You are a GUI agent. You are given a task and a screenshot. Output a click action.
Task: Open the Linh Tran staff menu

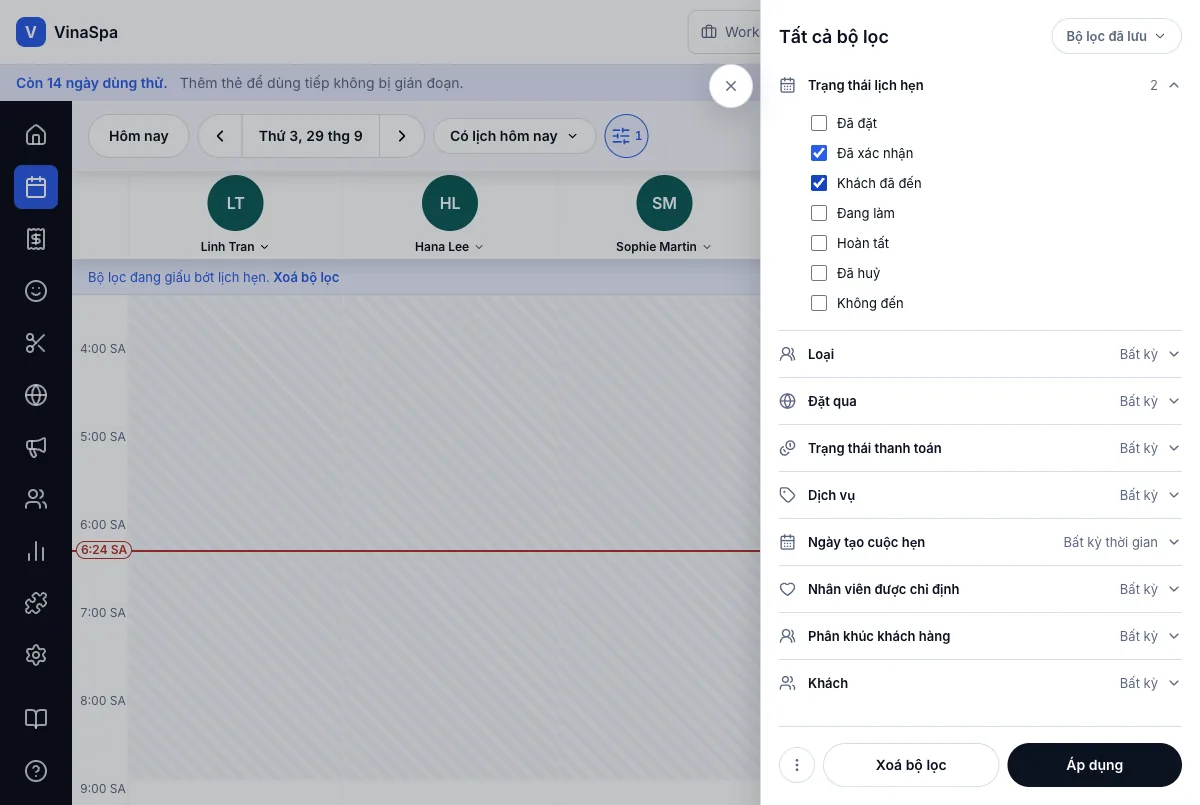[235, 246]
